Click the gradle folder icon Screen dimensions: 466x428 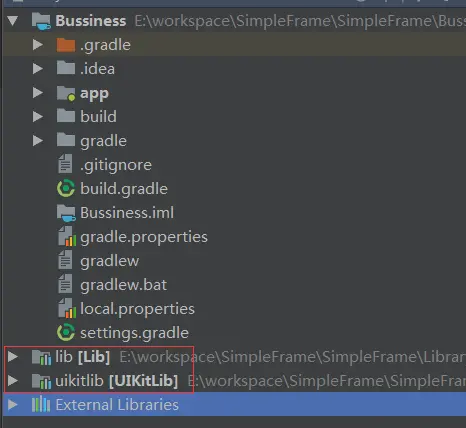coord(66,140)
